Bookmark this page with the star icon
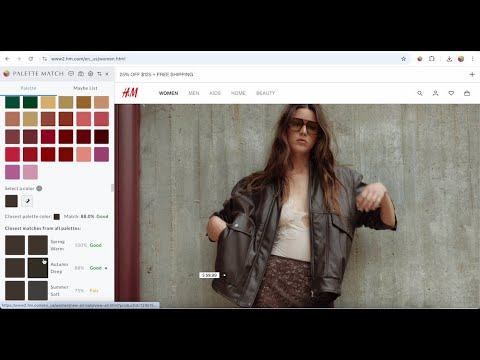480x360 pixels. pos(403,59)
